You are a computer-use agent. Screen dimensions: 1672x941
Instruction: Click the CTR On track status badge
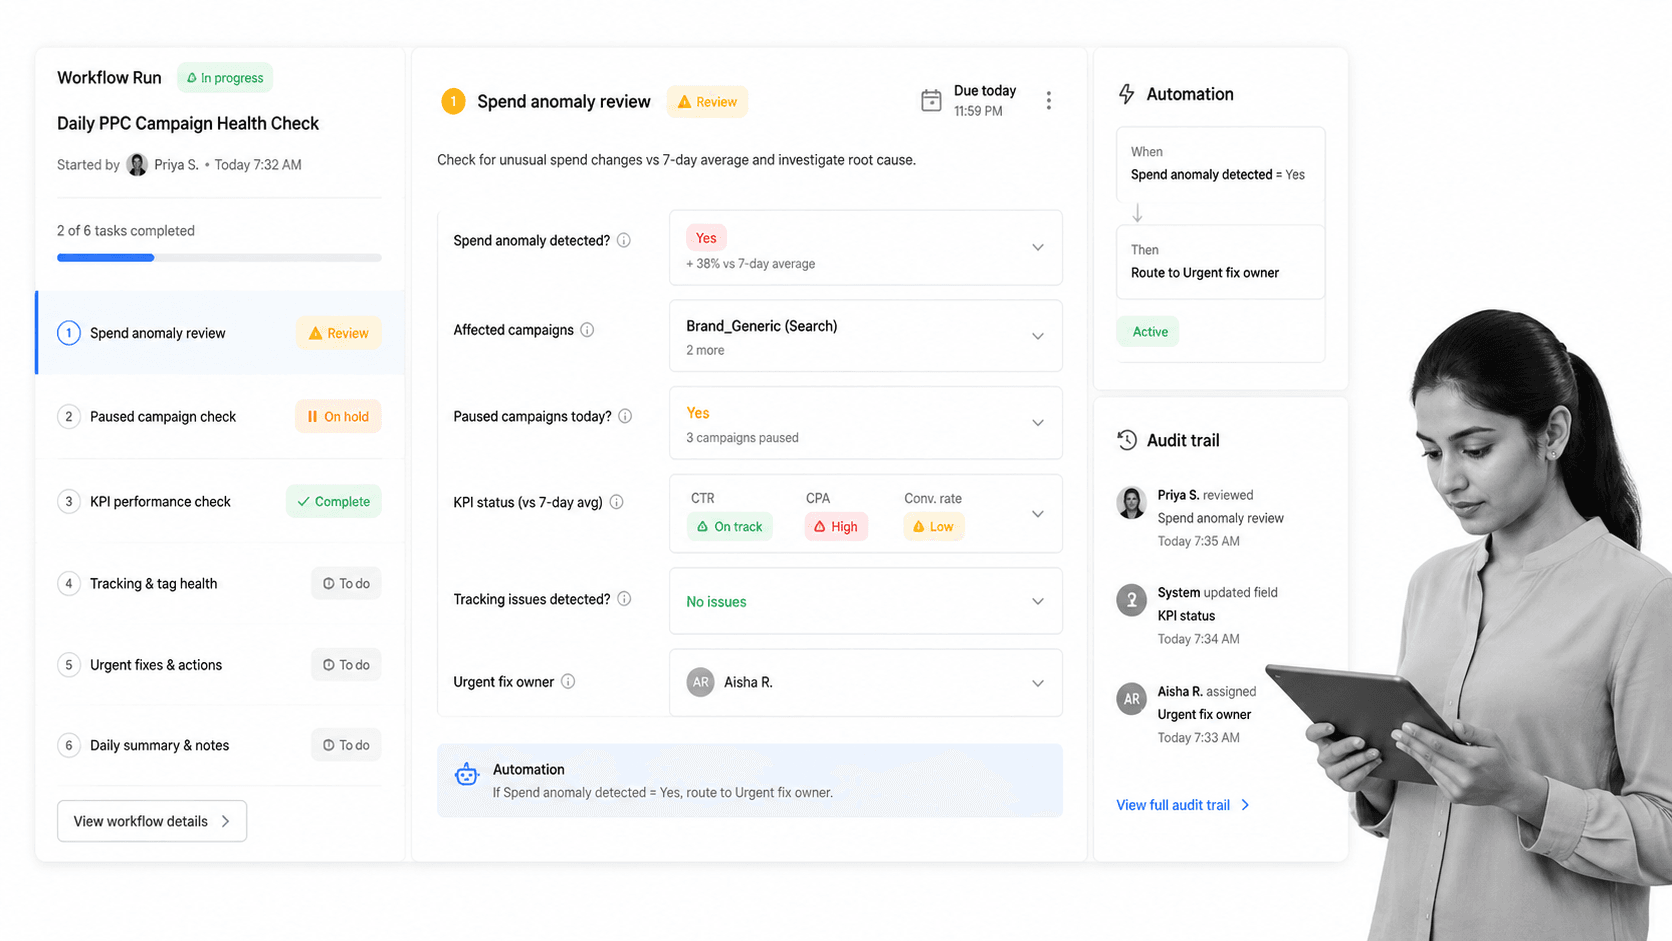pyautogui.click(x=729, y=527)
